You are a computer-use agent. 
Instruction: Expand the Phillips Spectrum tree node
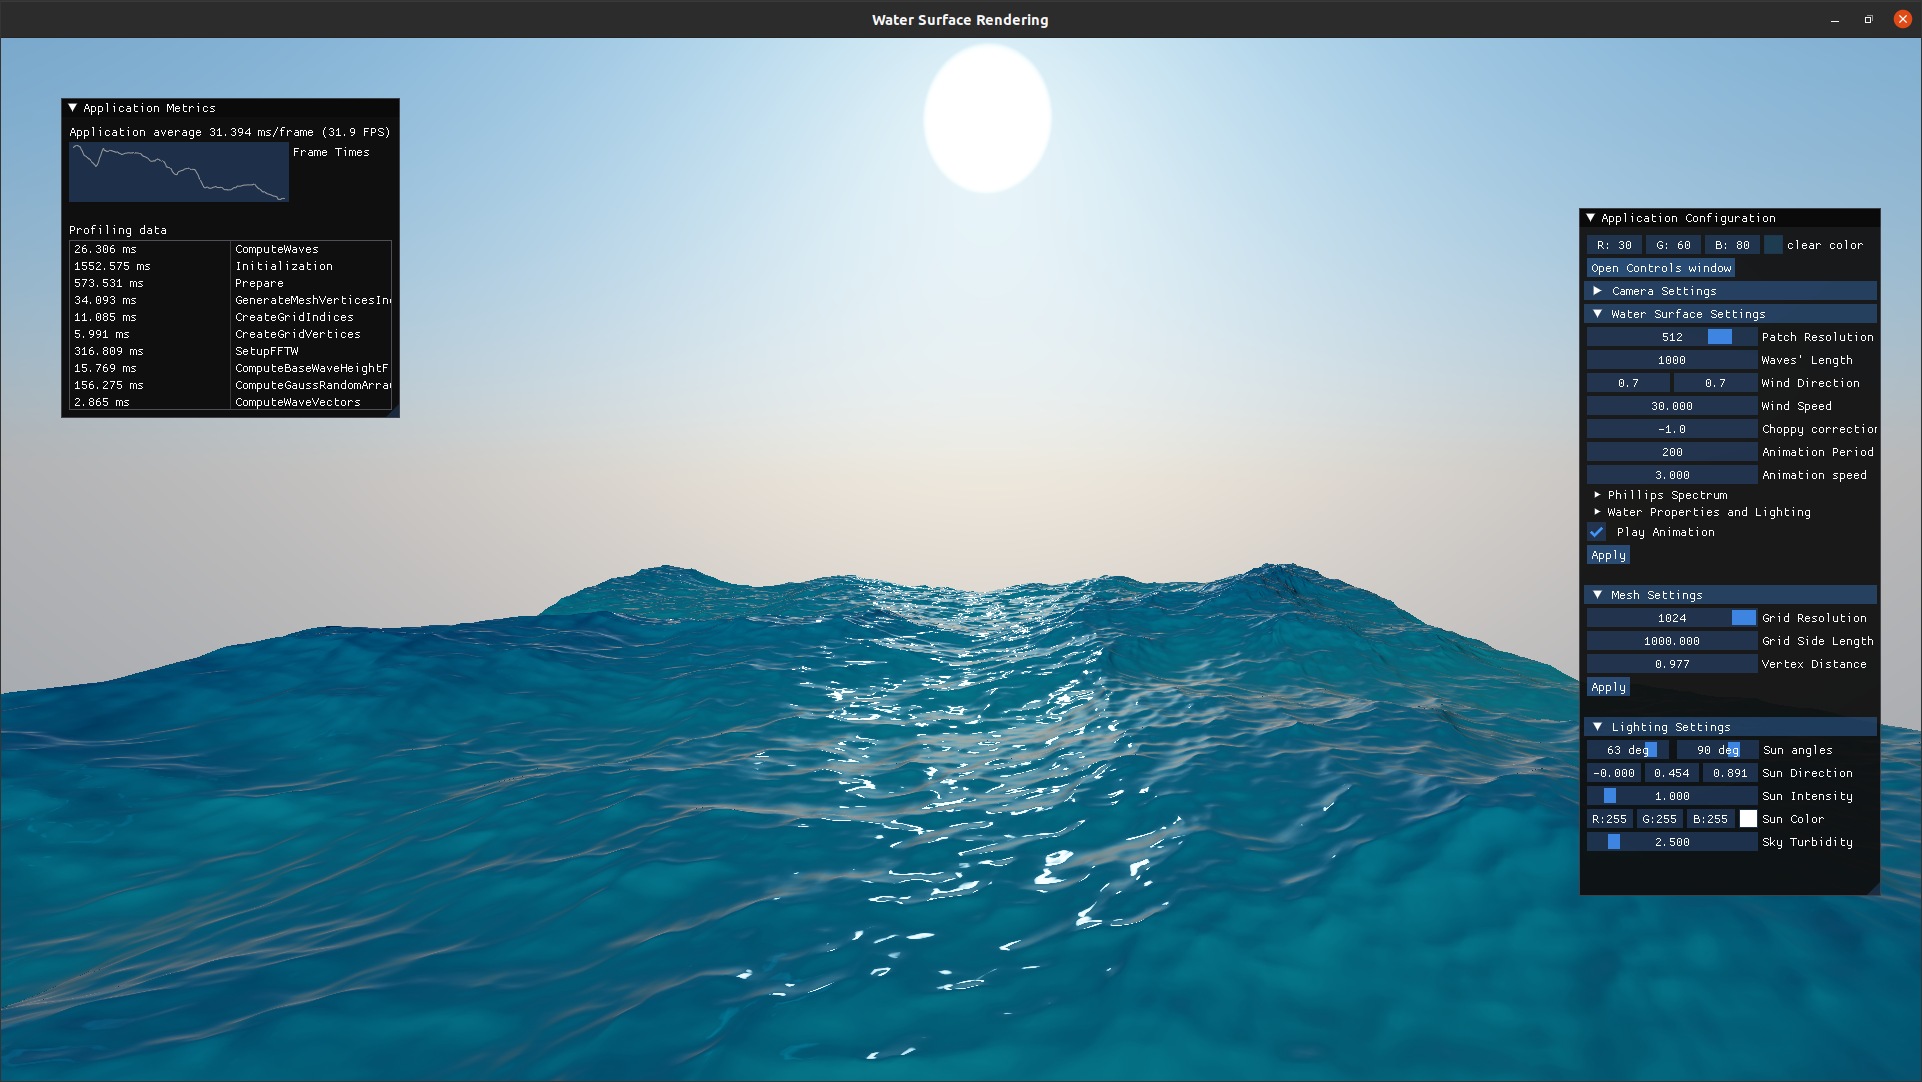(1597, 495)
